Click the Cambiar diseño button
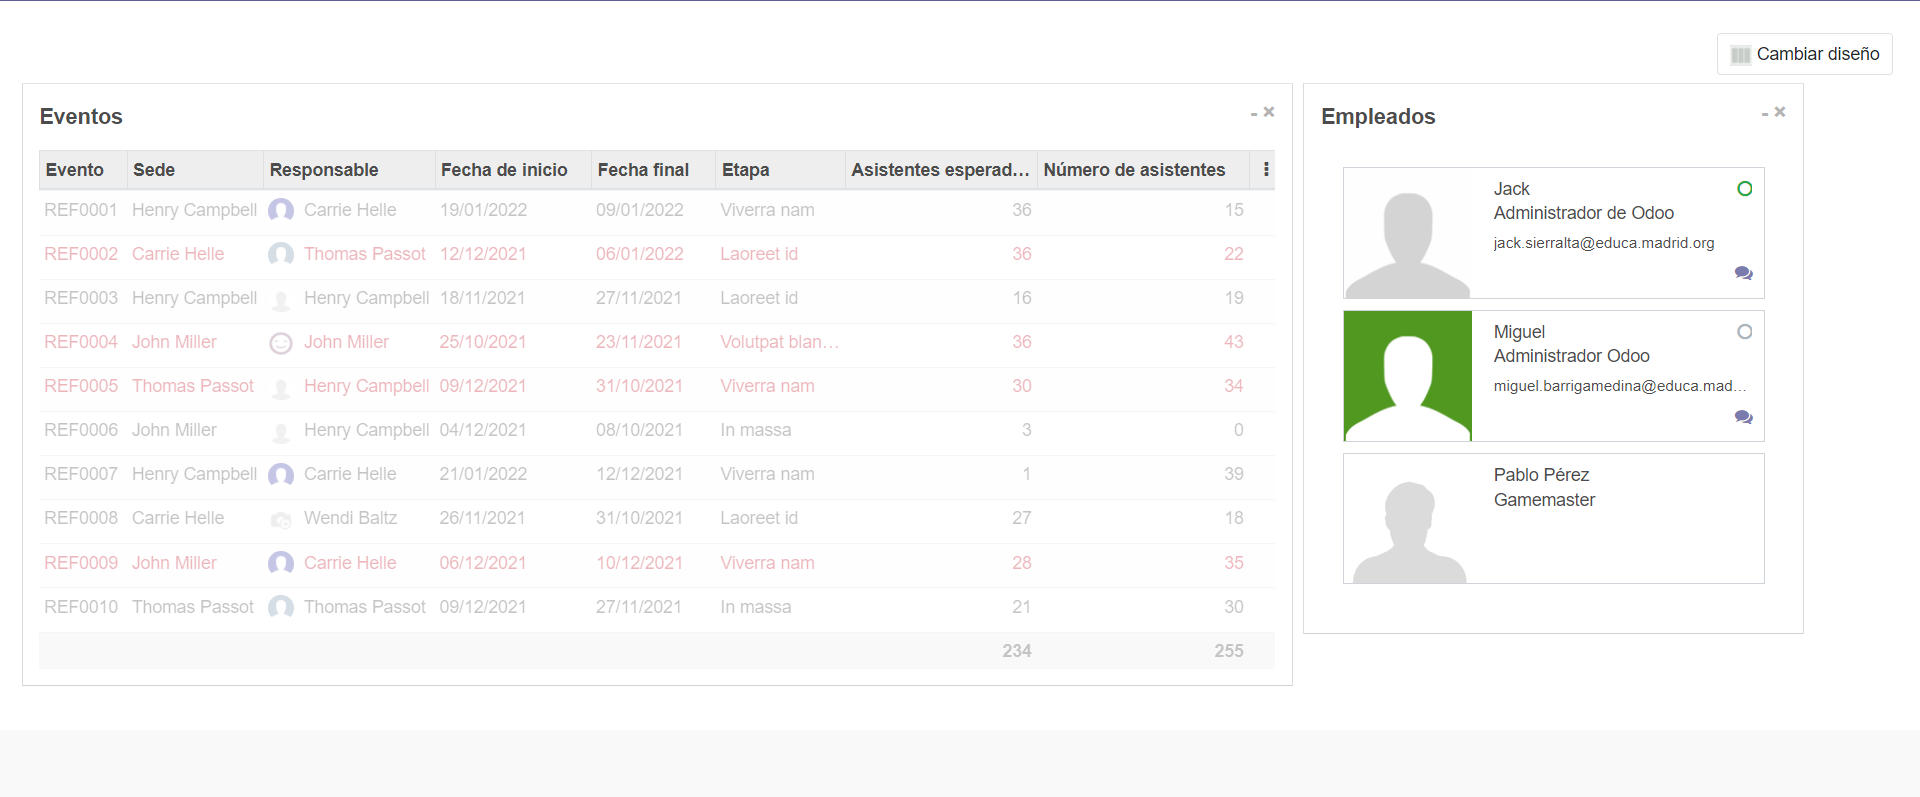 click(x=1804, y=54)
